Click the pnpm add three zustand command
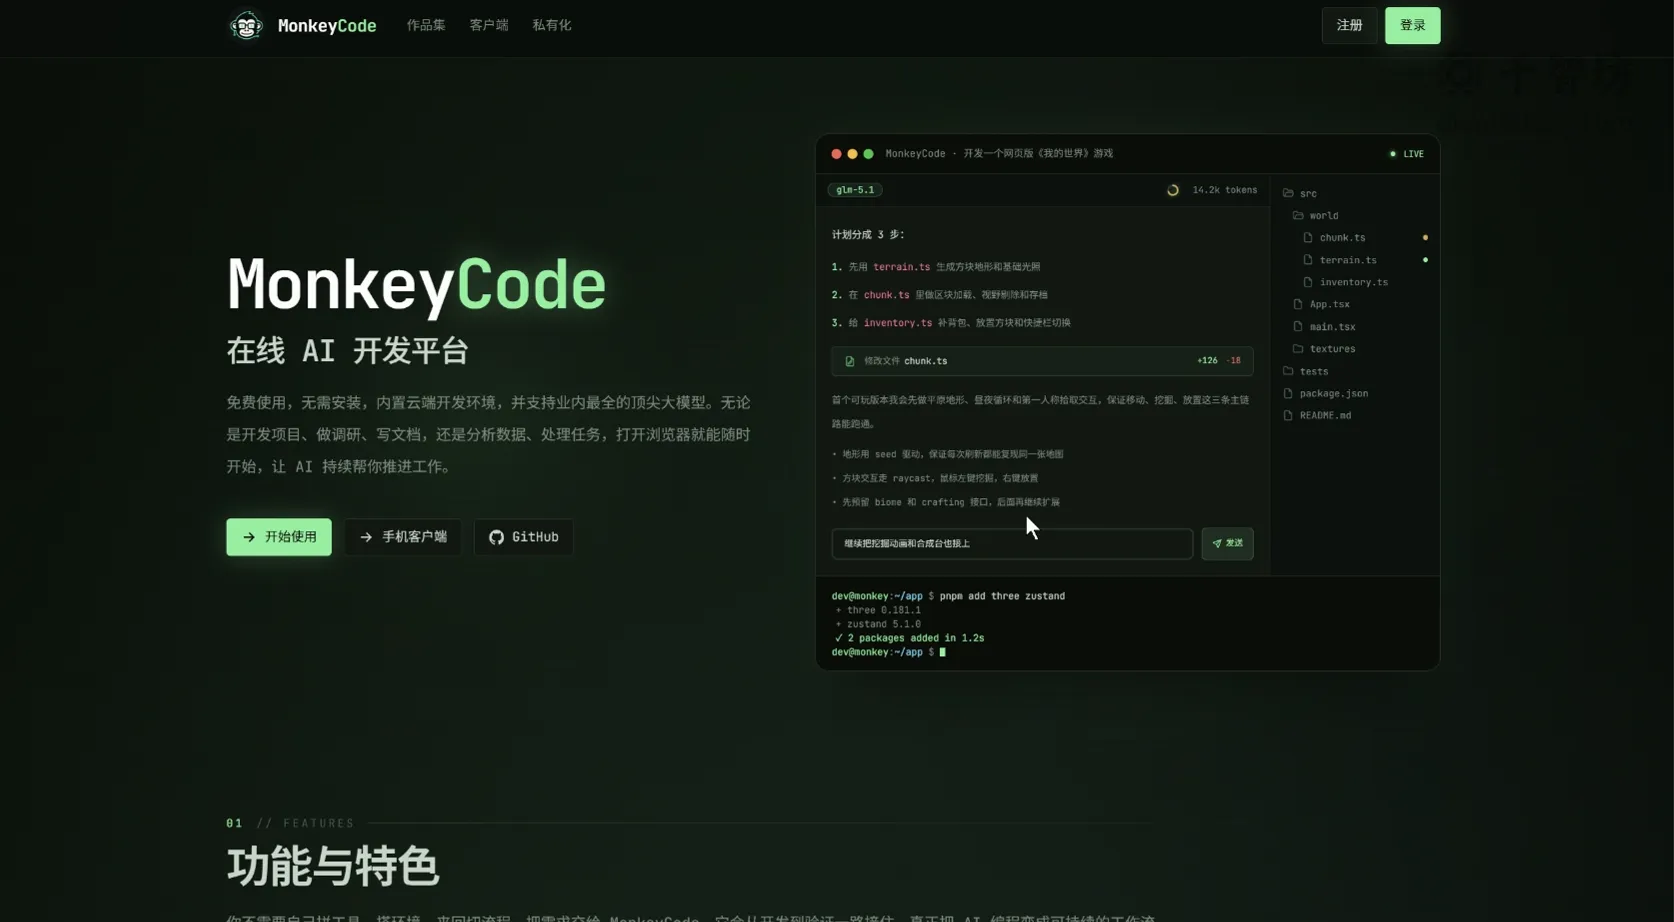This screenshot has height=922, width=1674. (x=1002, y=596)
